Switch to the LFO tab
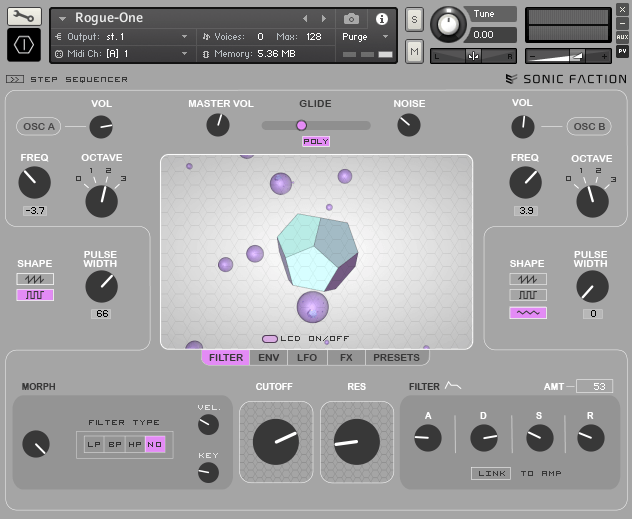Viewport: 632px width, 519px height. tap(307, 357)
